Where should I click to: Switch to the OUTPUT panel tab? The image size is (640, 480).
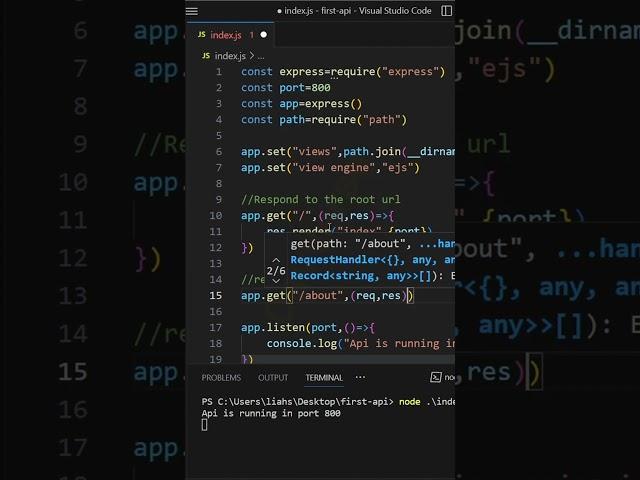click(x=273, y=378)
